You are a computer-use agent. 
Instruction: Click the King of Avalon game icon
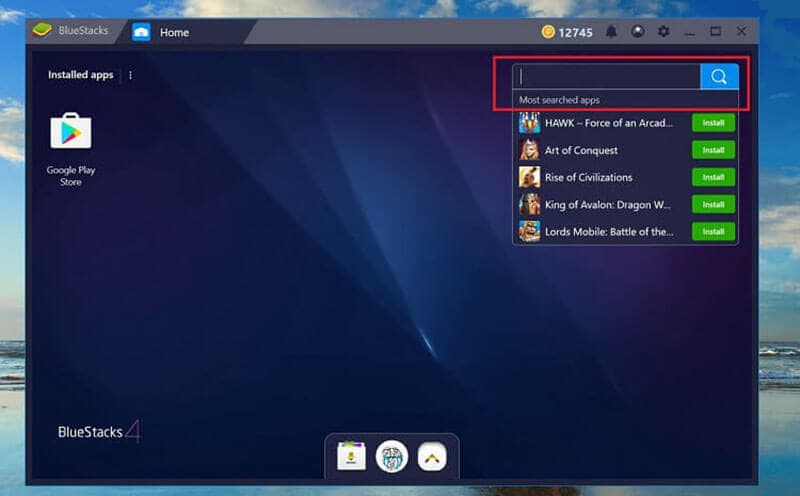point(530,204)
